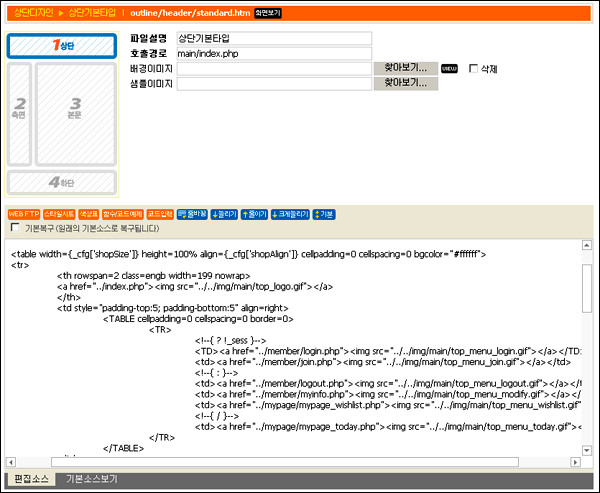Click 화면보기 preview badge in header
The image size is (600, 493).
point(268,13)
